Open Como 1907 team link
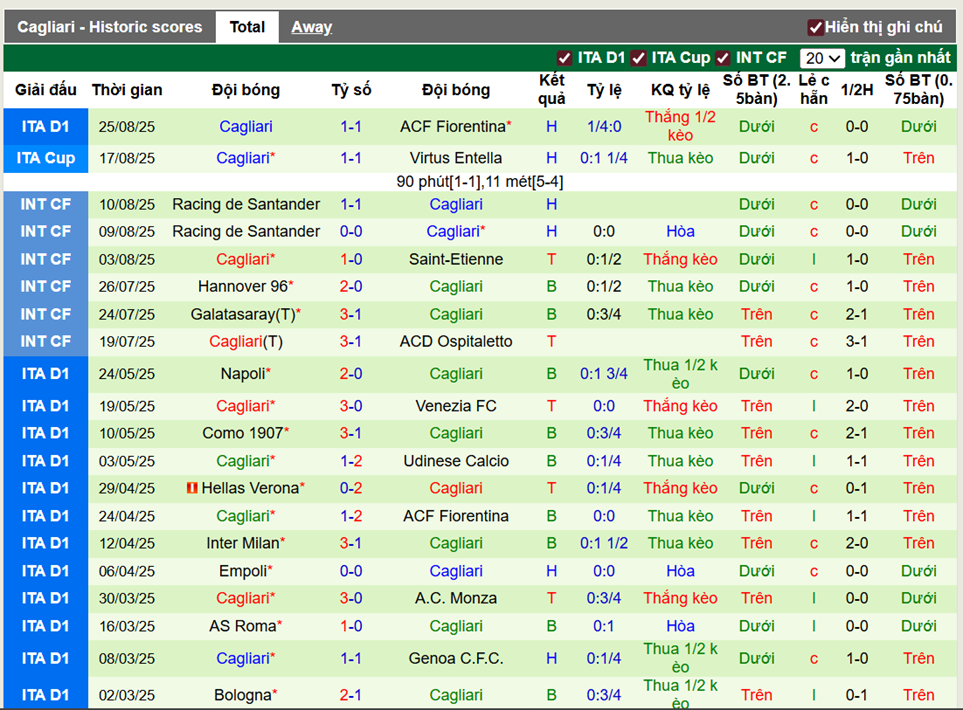Viewport: 963px width, 710px height. [243, 433]
